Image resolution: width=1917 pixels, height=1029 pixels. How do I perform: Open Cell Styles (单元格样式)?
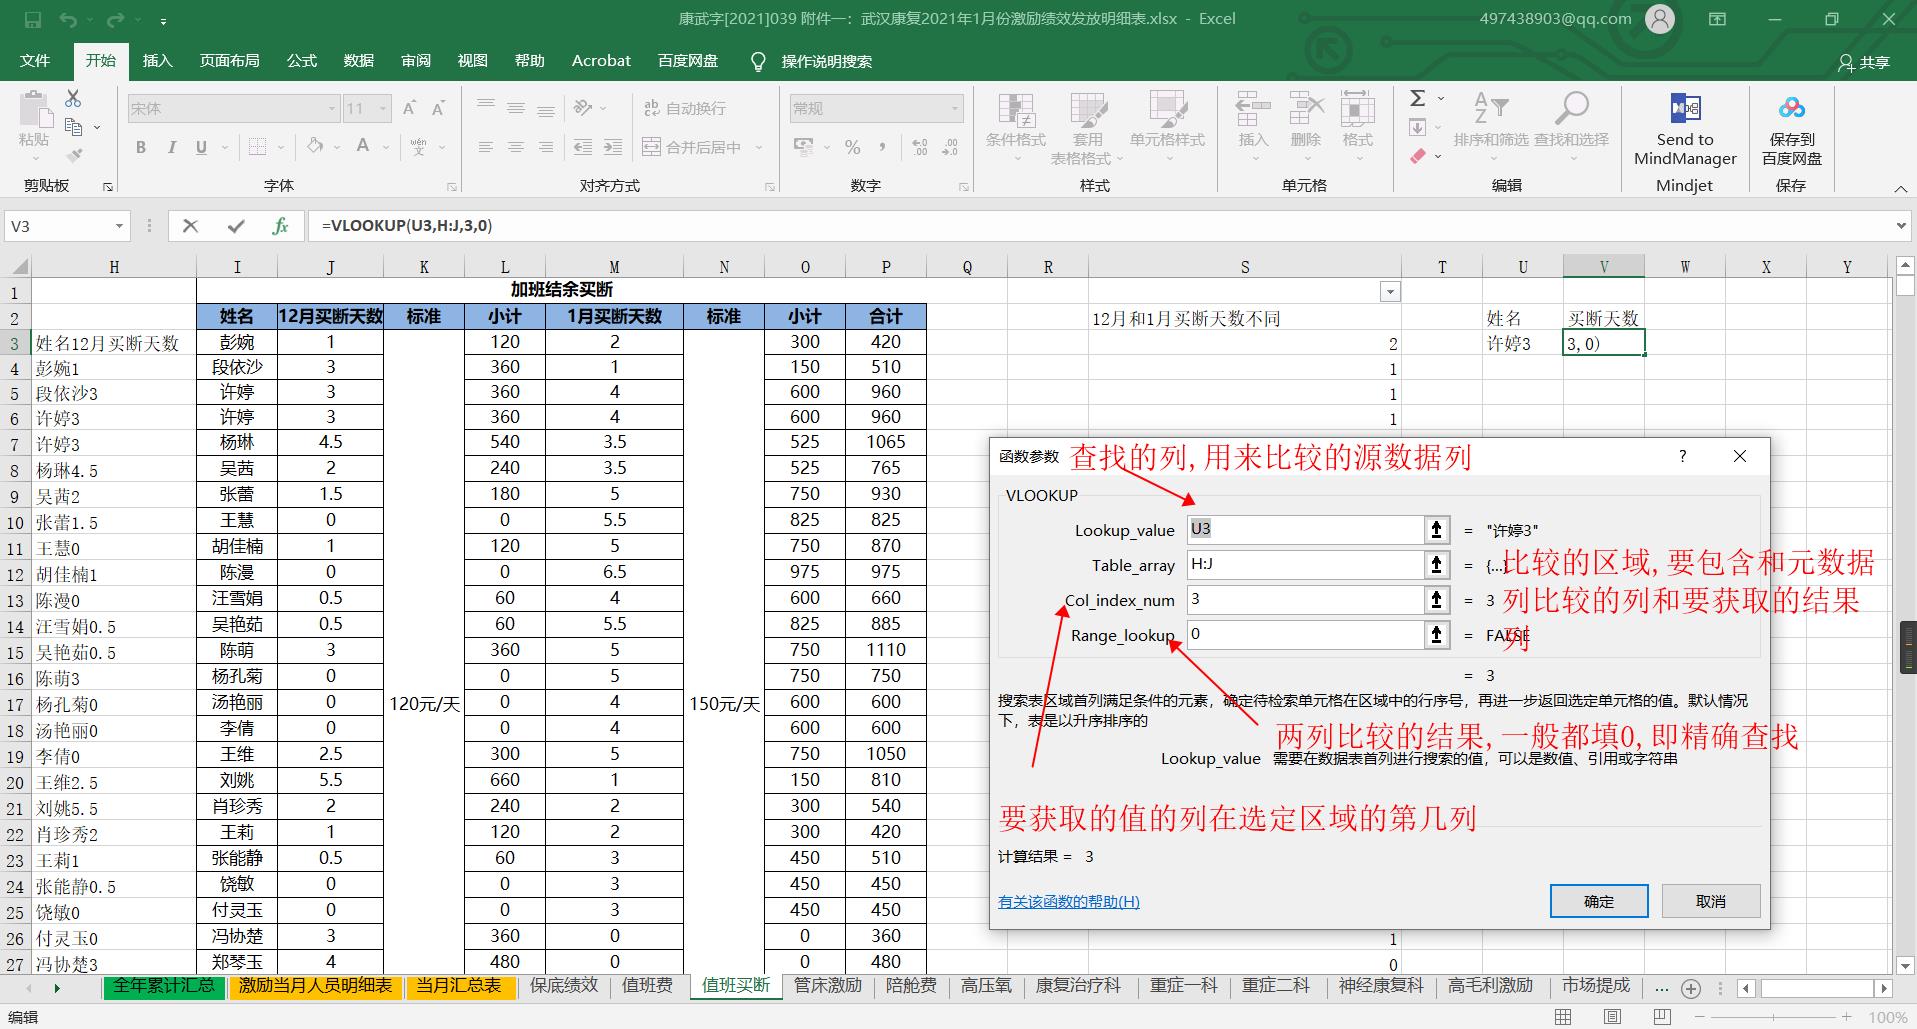[x=1167, y=128]
